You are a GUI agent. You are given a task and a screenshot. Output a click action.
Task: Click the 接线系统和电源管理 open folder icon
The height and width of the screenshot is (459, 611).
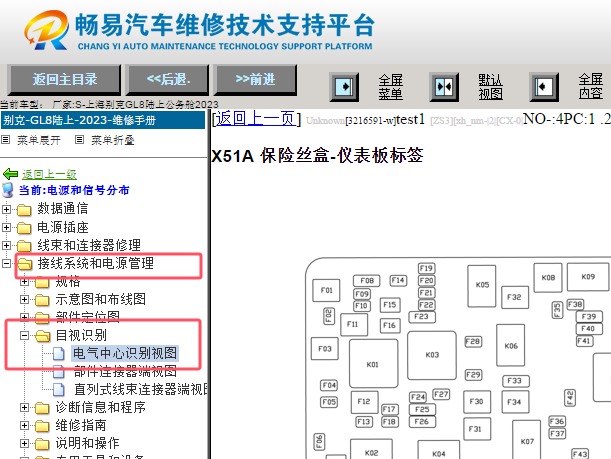pos(25,264)
